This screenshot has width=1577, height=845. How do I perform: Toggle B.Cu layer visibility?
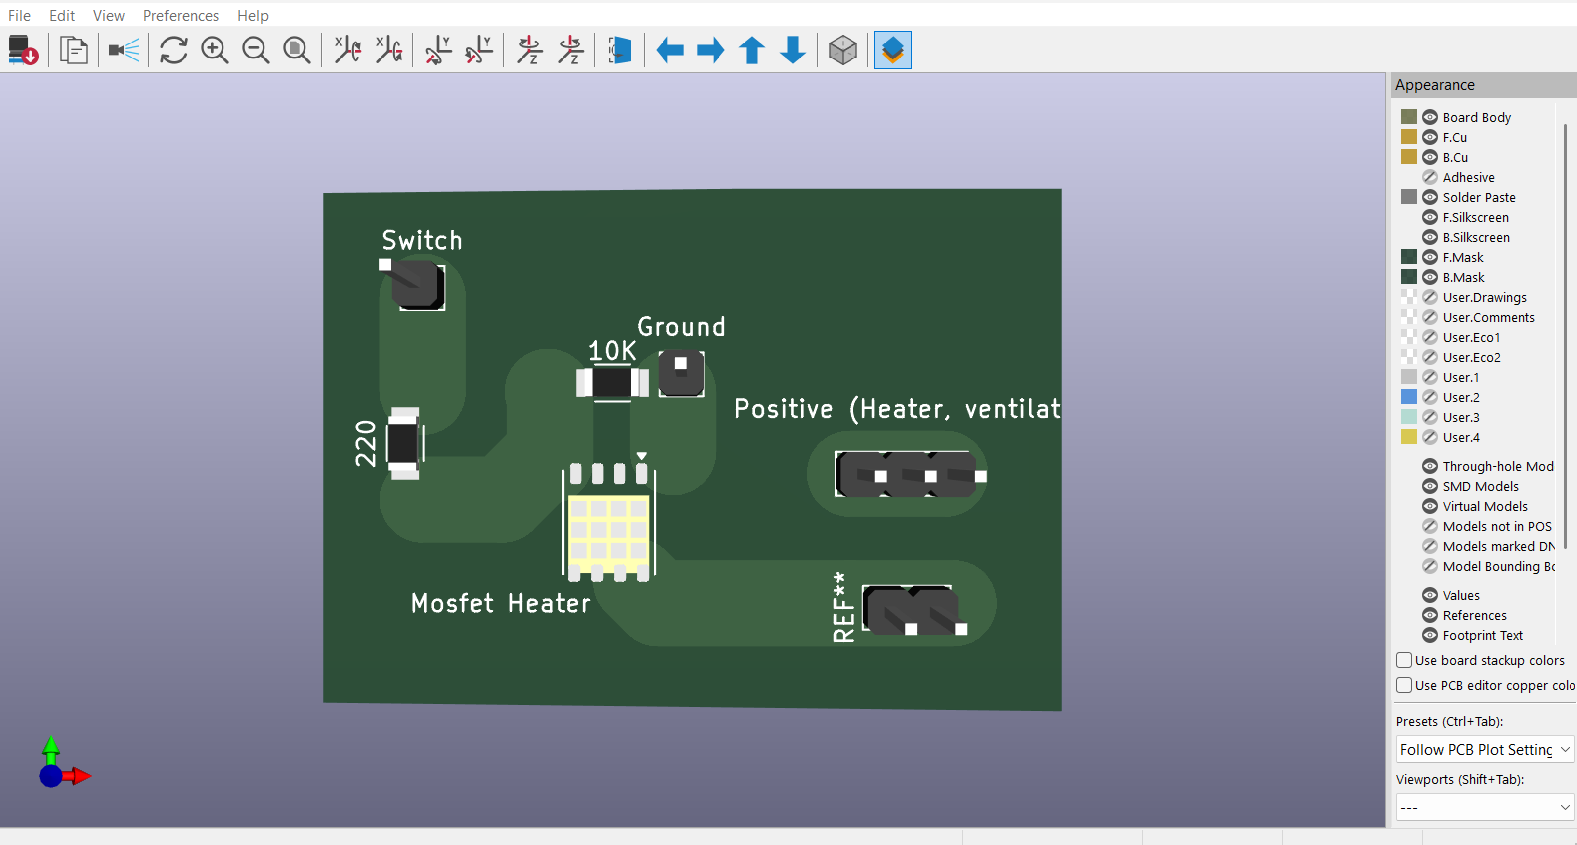pyautogui.click(x=1430, y=157)
